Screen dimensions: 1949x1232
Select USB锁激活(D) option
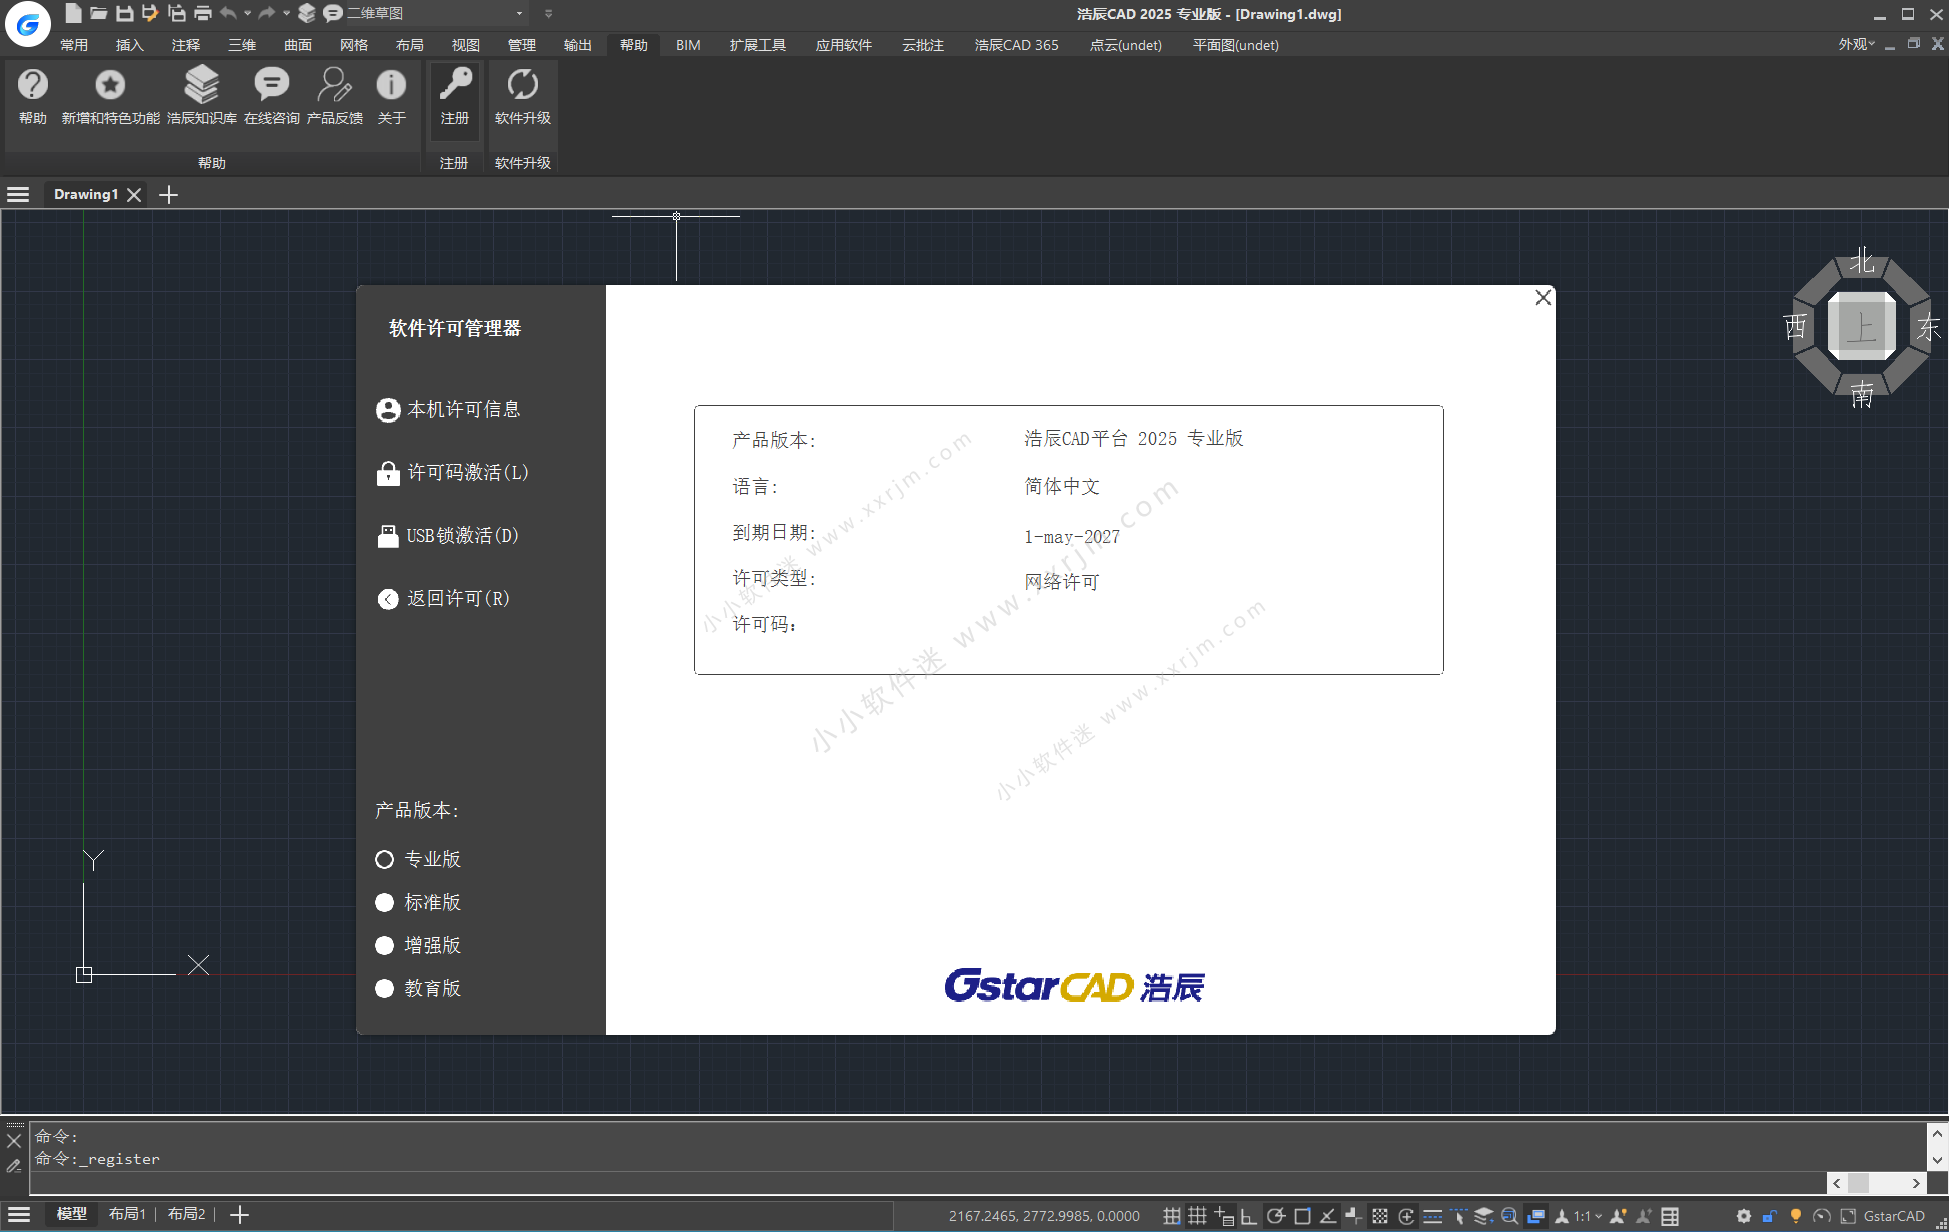pyautogui.click(x=448, y=536)
